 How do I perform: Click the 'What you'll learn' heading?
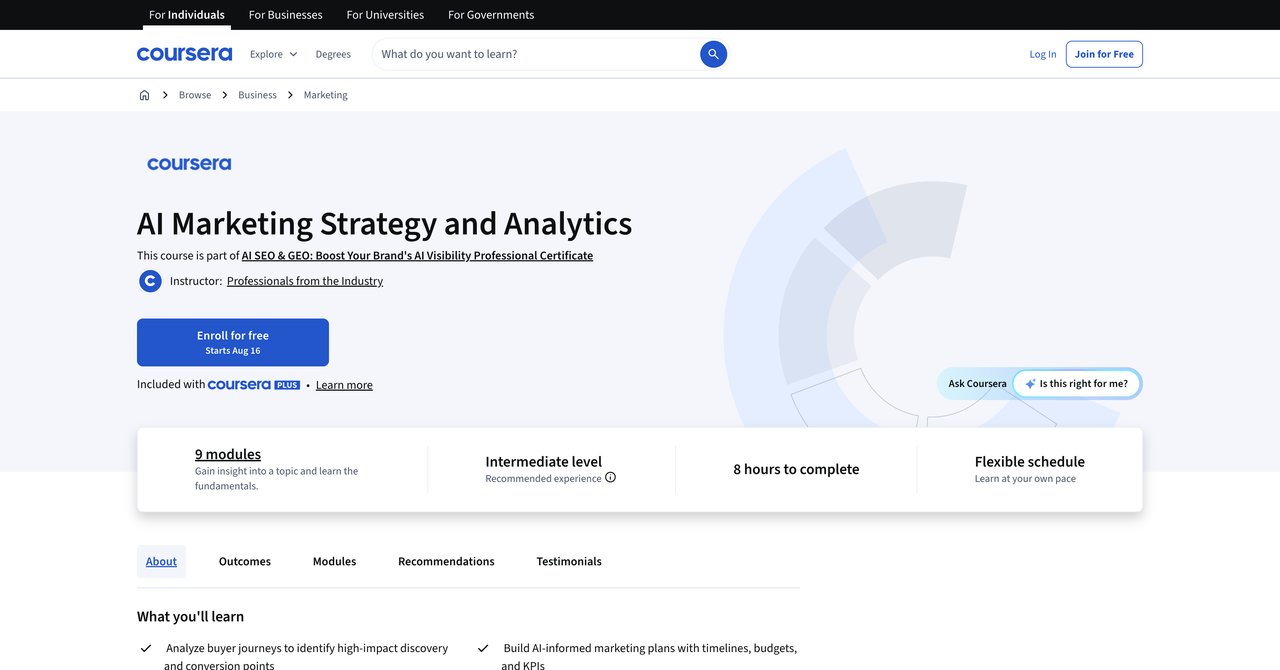point(191,616)
